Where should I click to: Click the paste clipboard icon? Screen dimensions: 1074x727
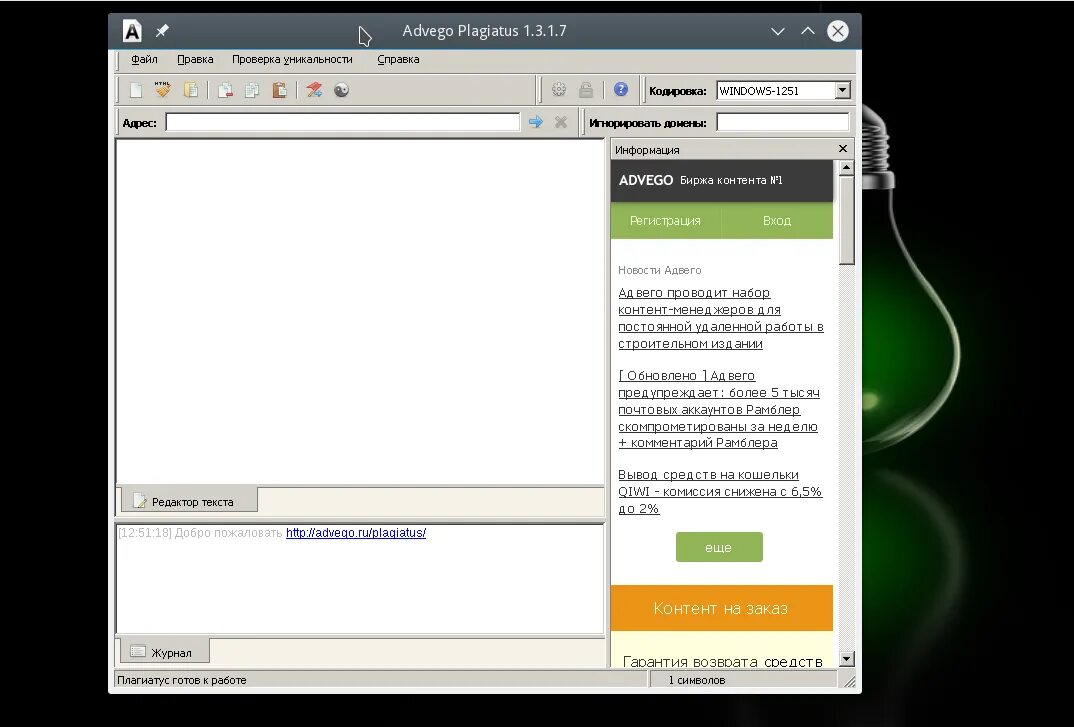279,90
